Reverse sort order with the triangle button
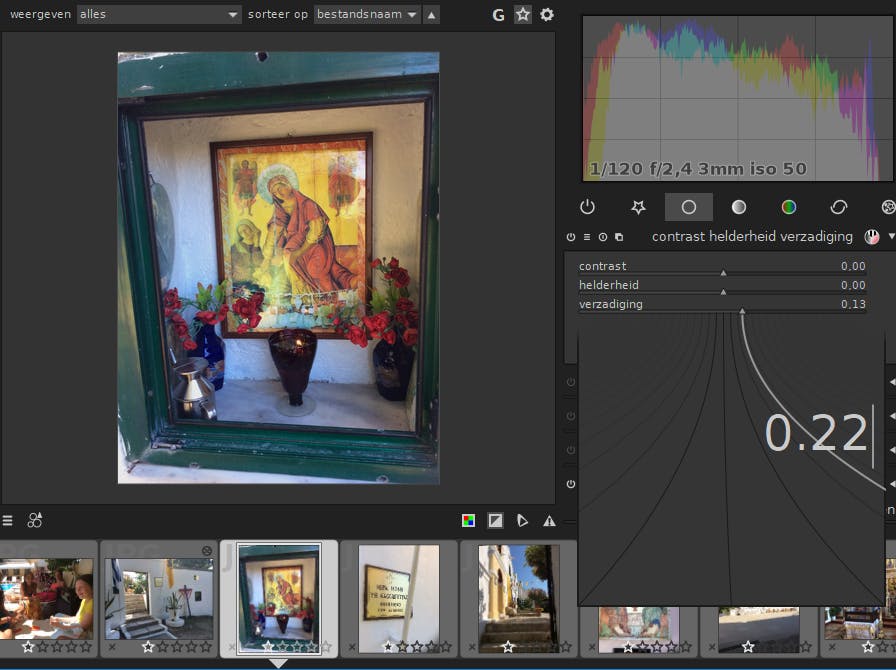 coord(431,15)
